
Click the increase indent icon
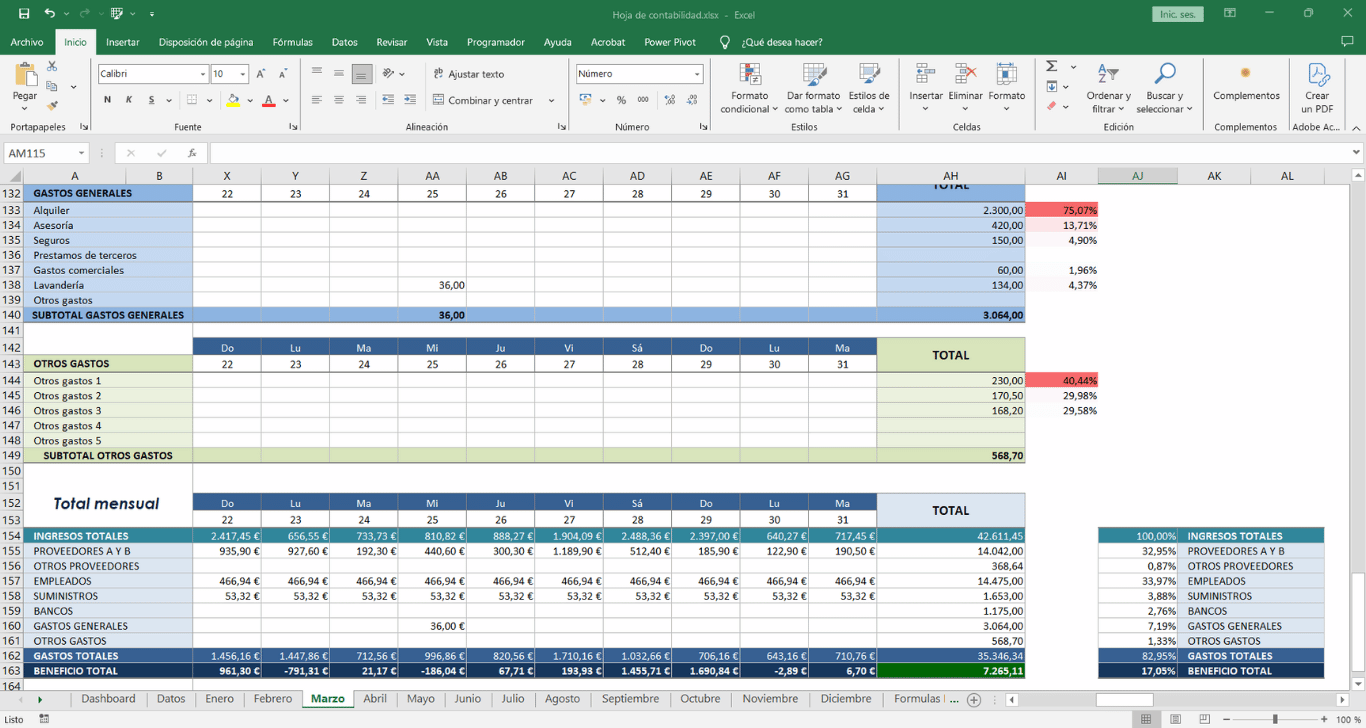click(x=410, y=100)
